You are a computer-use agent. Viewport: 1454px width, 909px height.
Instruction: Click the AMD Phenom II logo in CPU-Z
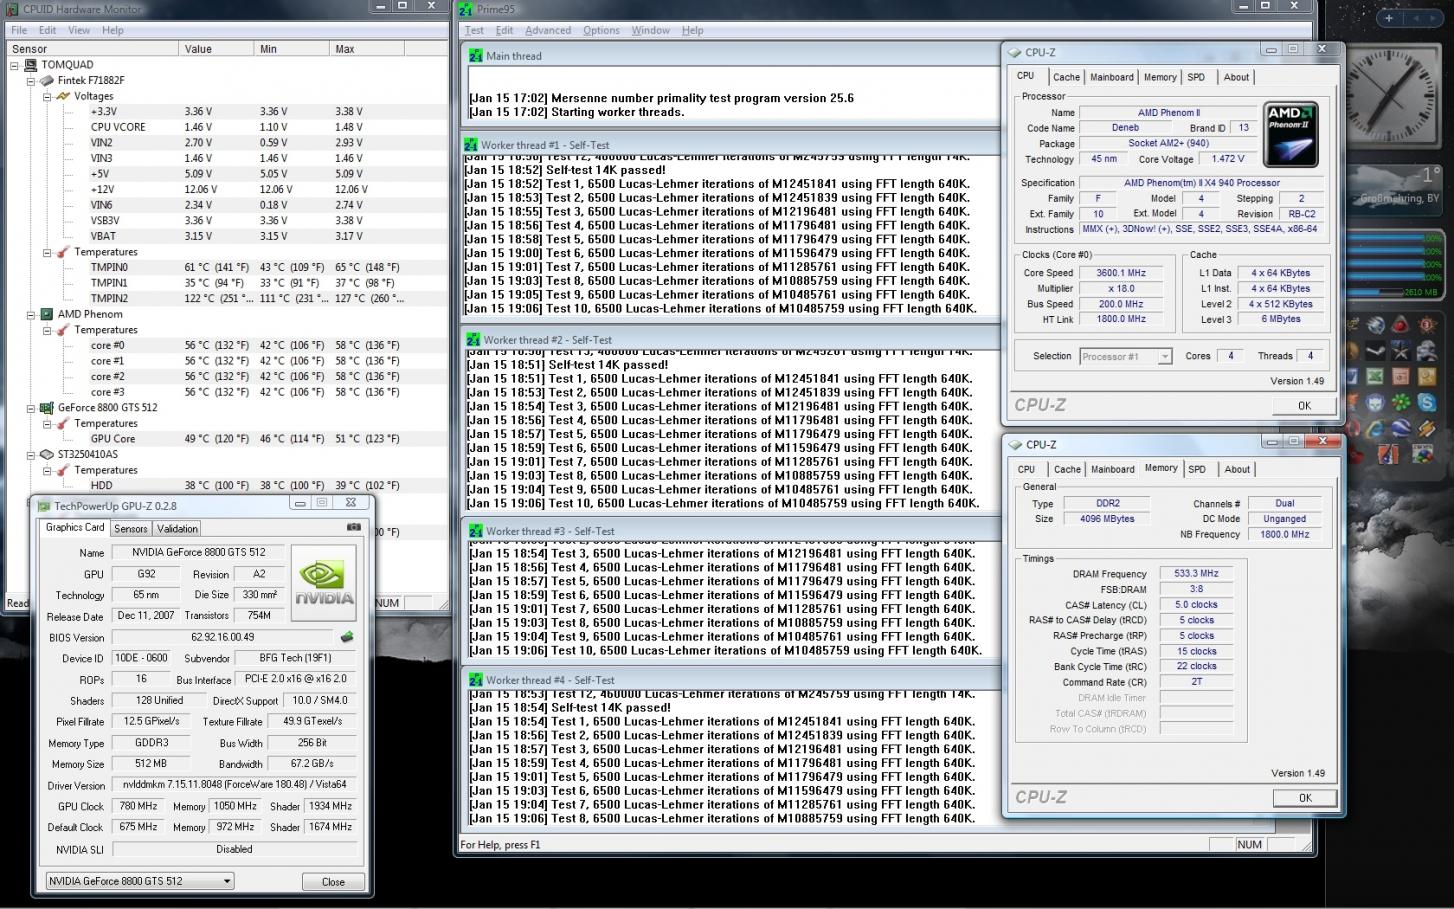[1290, 134]
